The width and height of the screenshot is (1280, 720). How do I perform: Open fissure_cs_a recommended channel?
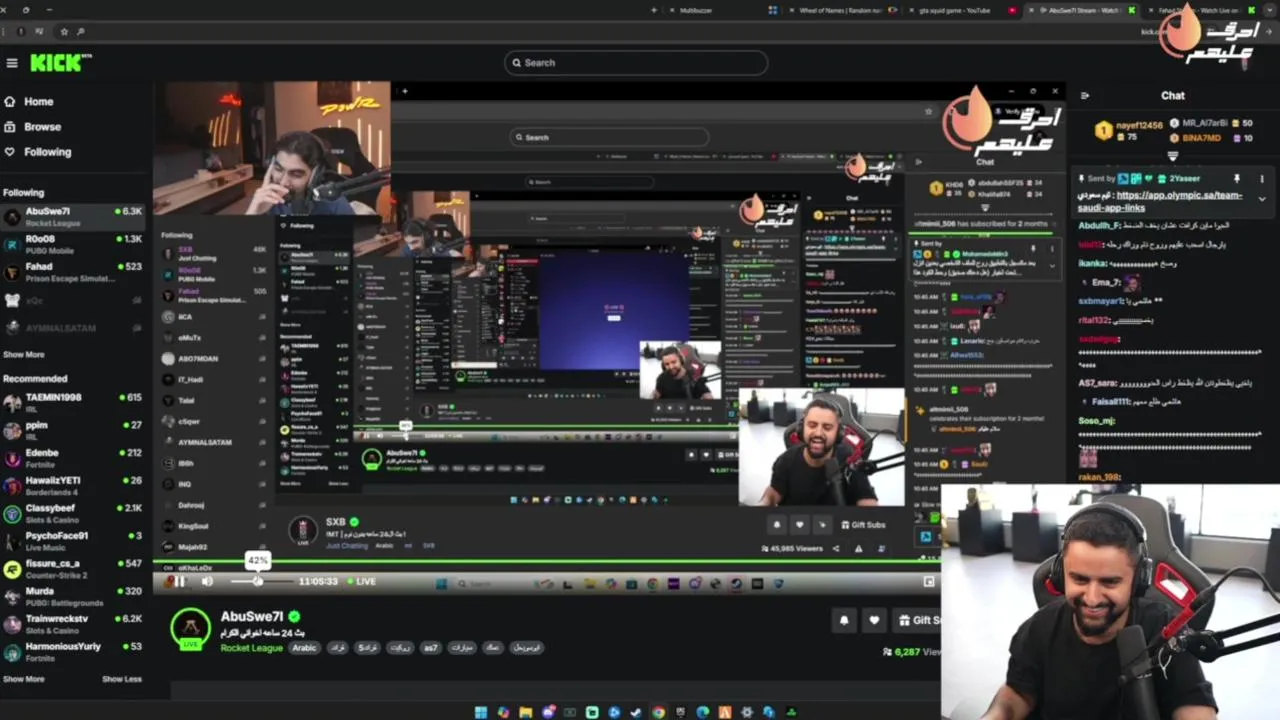72,568
